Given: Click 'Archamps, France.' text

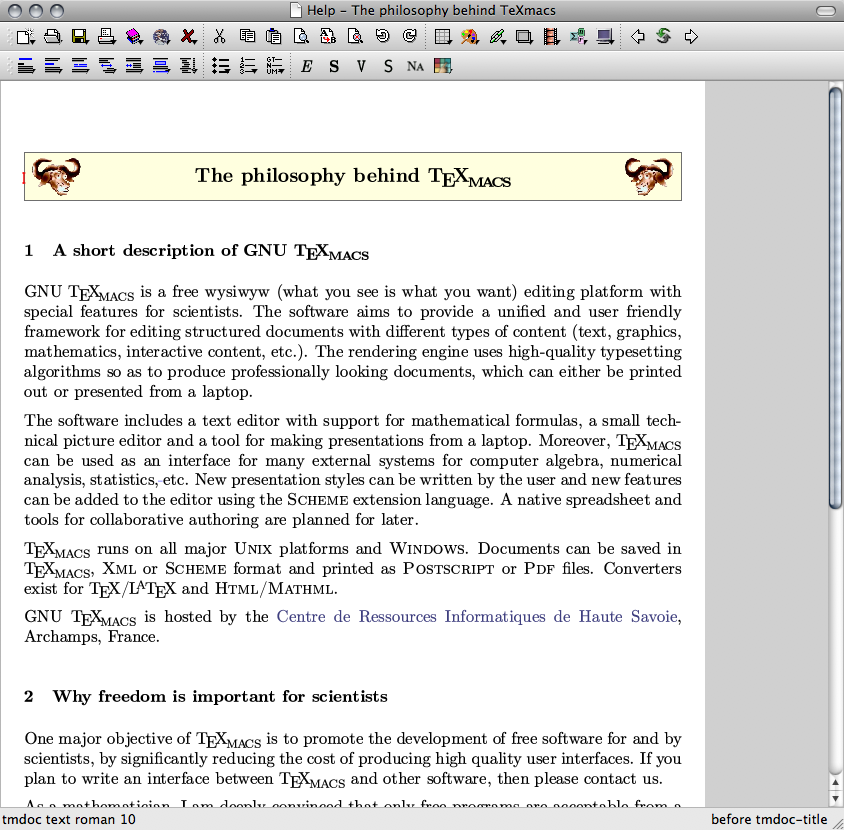Looking at the screenshot, I should pyautogui.click(x=92, y=637).
